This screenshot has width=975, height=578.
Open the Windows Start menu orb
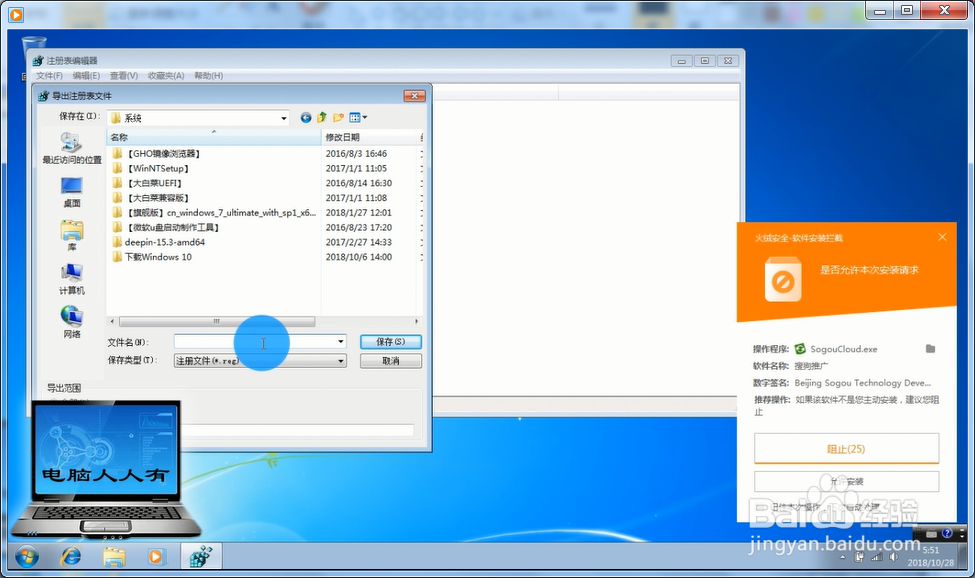pyautogui.click(x=27, y=556)
